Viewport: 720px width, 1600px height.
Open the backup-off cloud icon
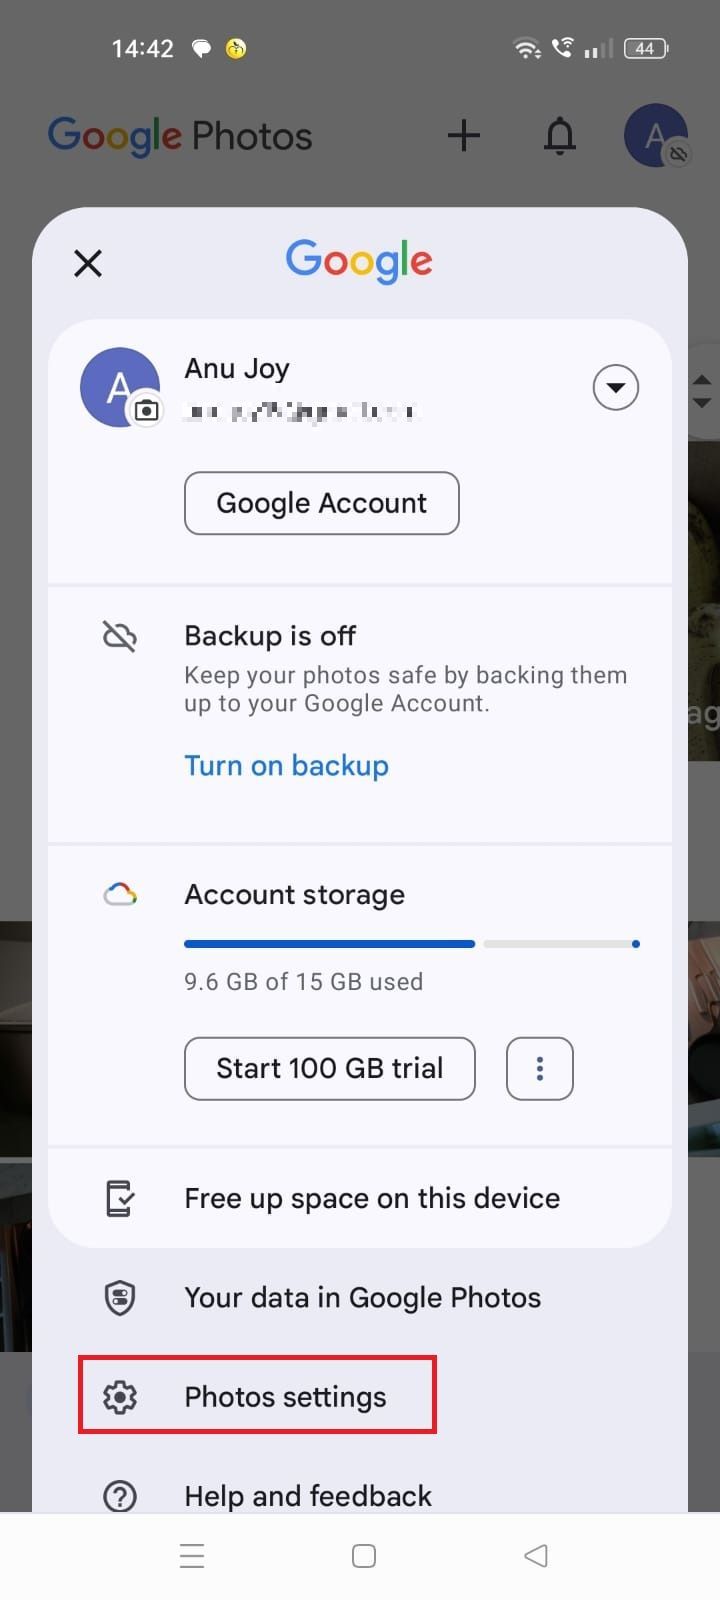point(119,635)
